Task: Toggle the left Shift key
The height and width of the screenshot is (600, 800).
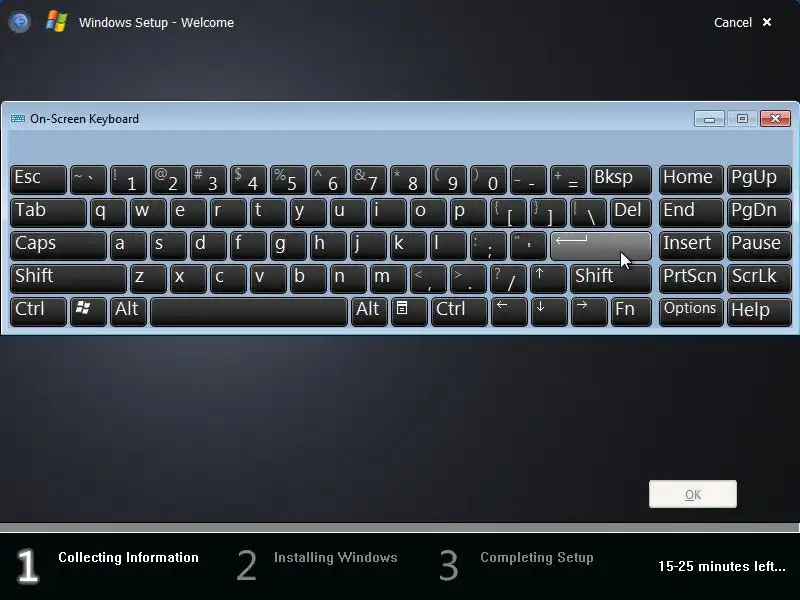Action: [68, 279]
